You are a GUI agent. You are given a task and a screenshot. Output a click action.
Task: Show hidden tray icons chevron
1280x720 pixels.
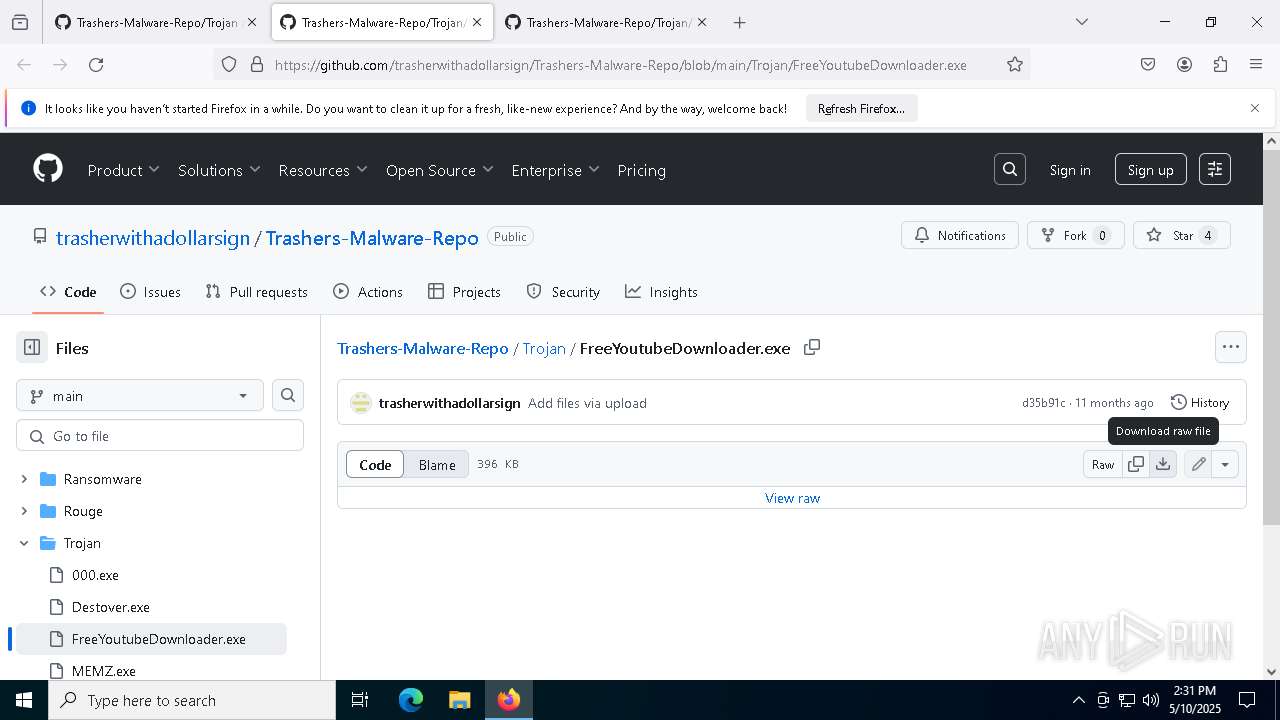coord(1078,700)
